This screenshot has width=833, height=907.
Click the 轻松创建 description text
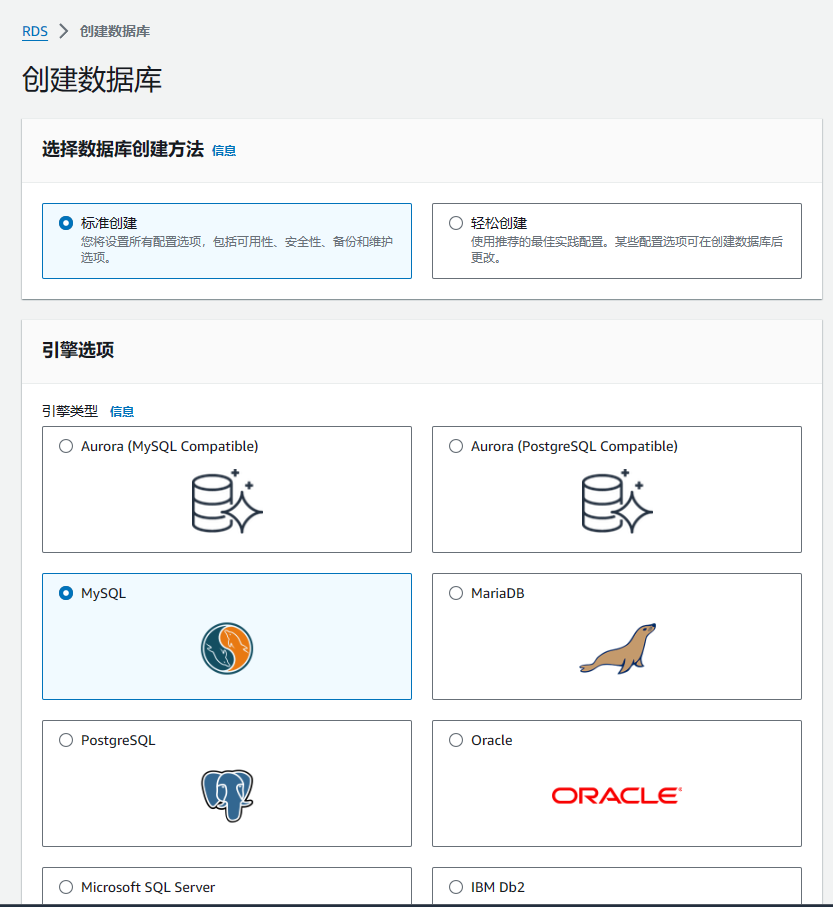coord(626,249)
